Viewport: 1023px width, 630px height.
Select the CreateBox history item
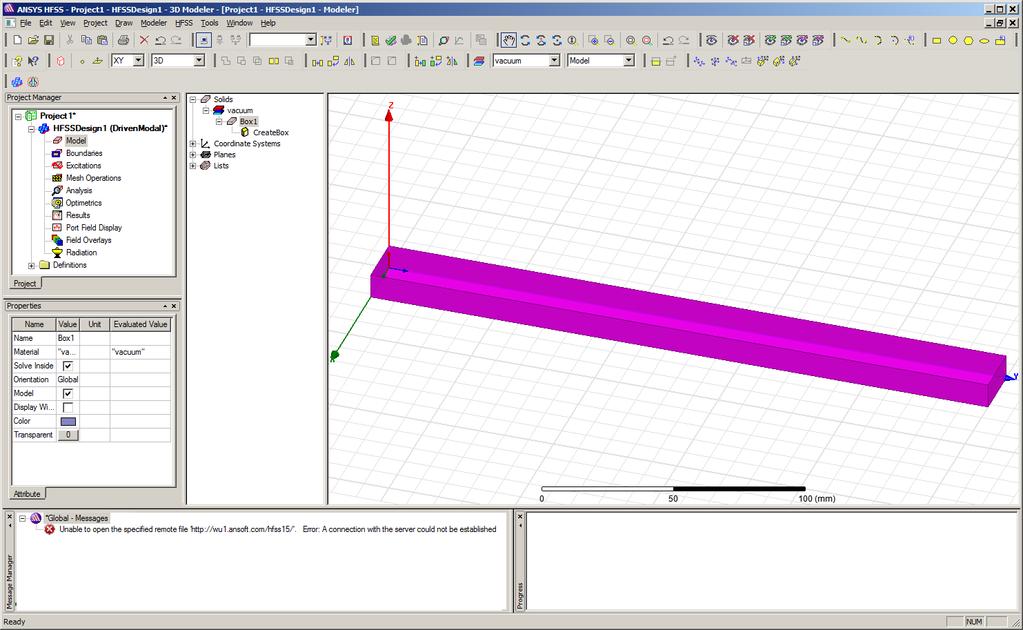[271, 132]
